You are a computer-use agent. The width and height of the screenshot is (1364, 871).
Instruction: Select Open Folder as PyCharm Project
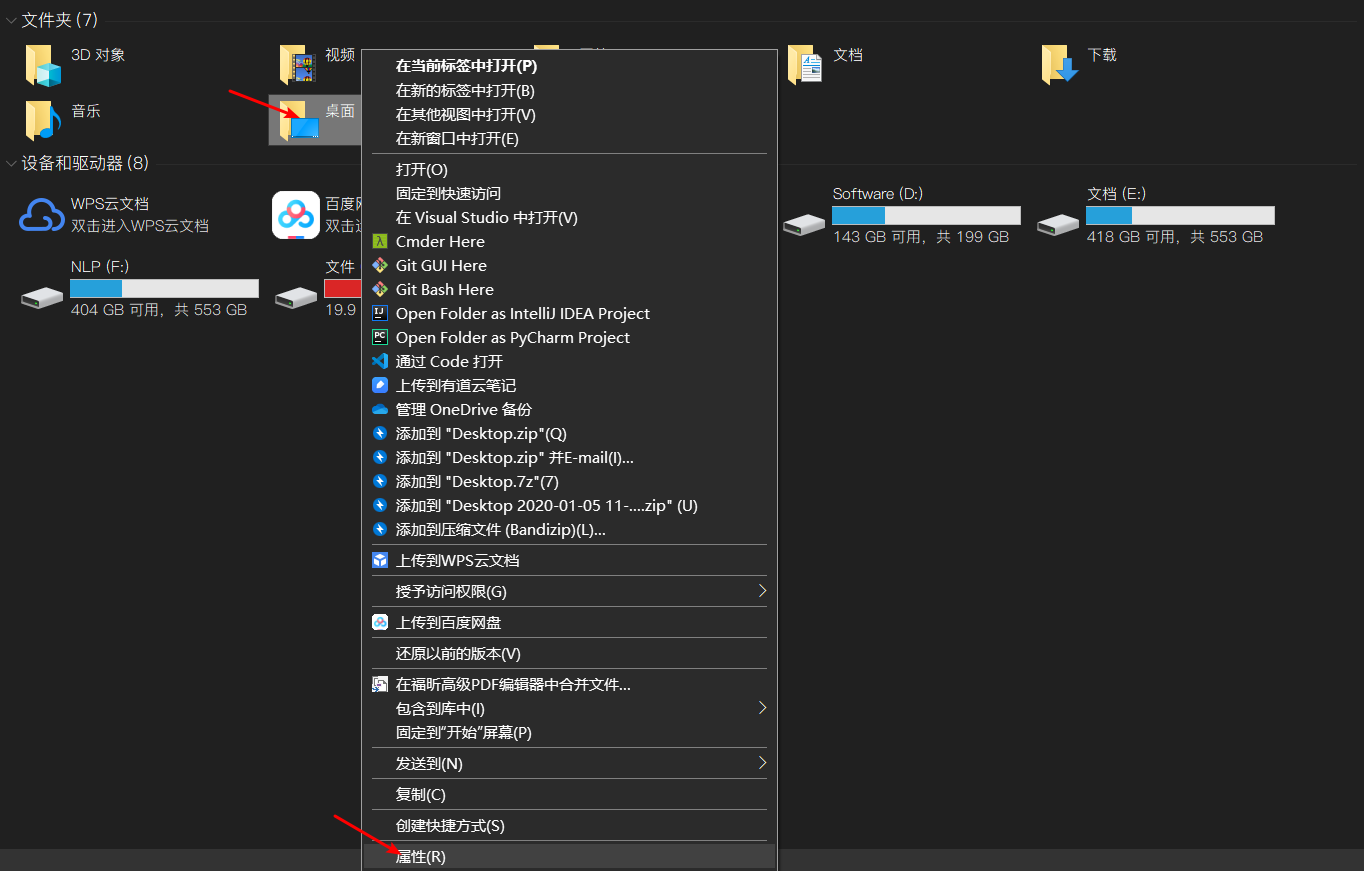click(x=512, y=337)
